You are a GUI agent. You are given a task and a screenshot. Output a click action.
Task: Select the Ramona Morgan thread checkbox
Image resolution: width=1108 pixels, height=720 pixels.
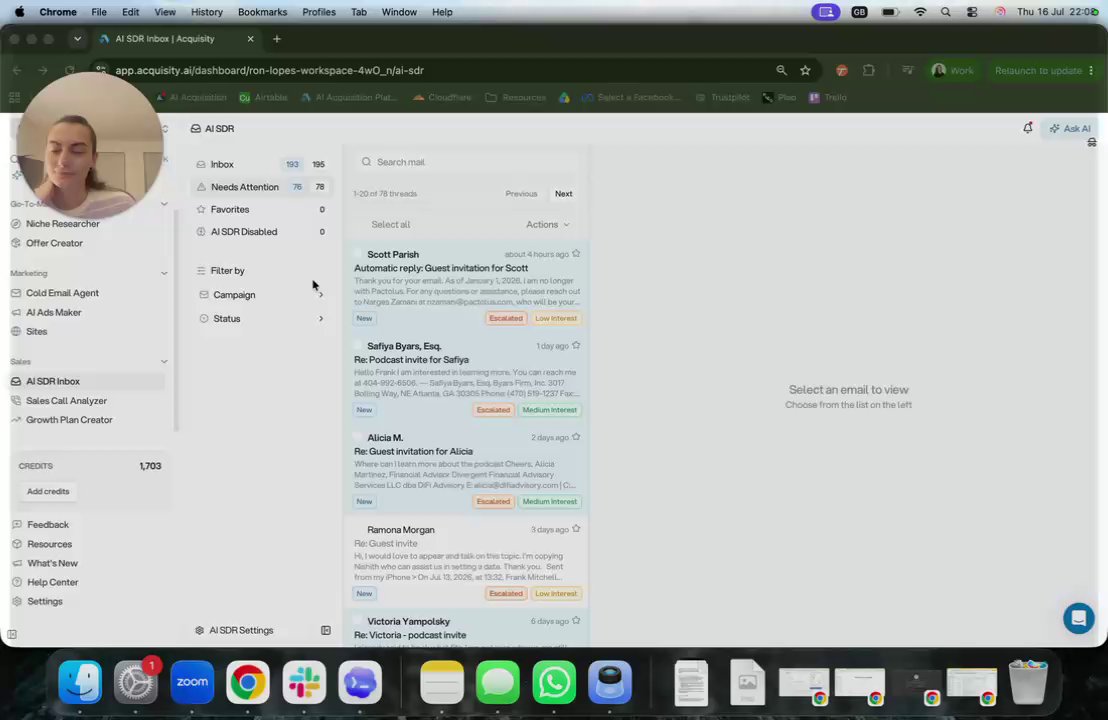tap(358, 530)
